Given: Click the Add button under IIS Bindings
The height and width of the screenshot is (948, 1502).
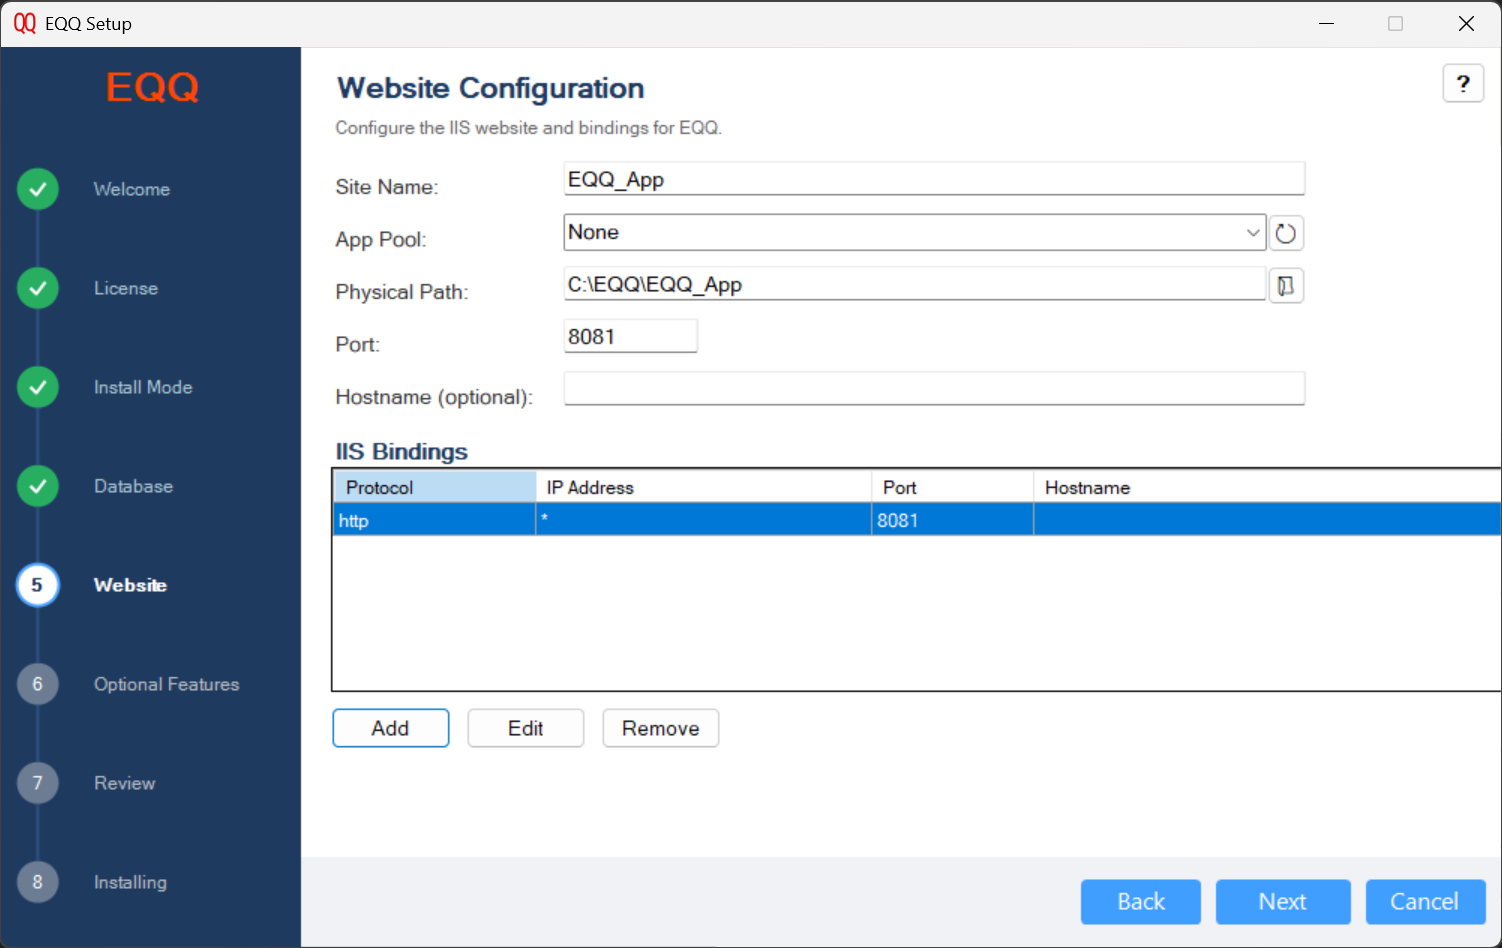Looking at the screenshot, I should pyautogui.click(x=390, y=728).
